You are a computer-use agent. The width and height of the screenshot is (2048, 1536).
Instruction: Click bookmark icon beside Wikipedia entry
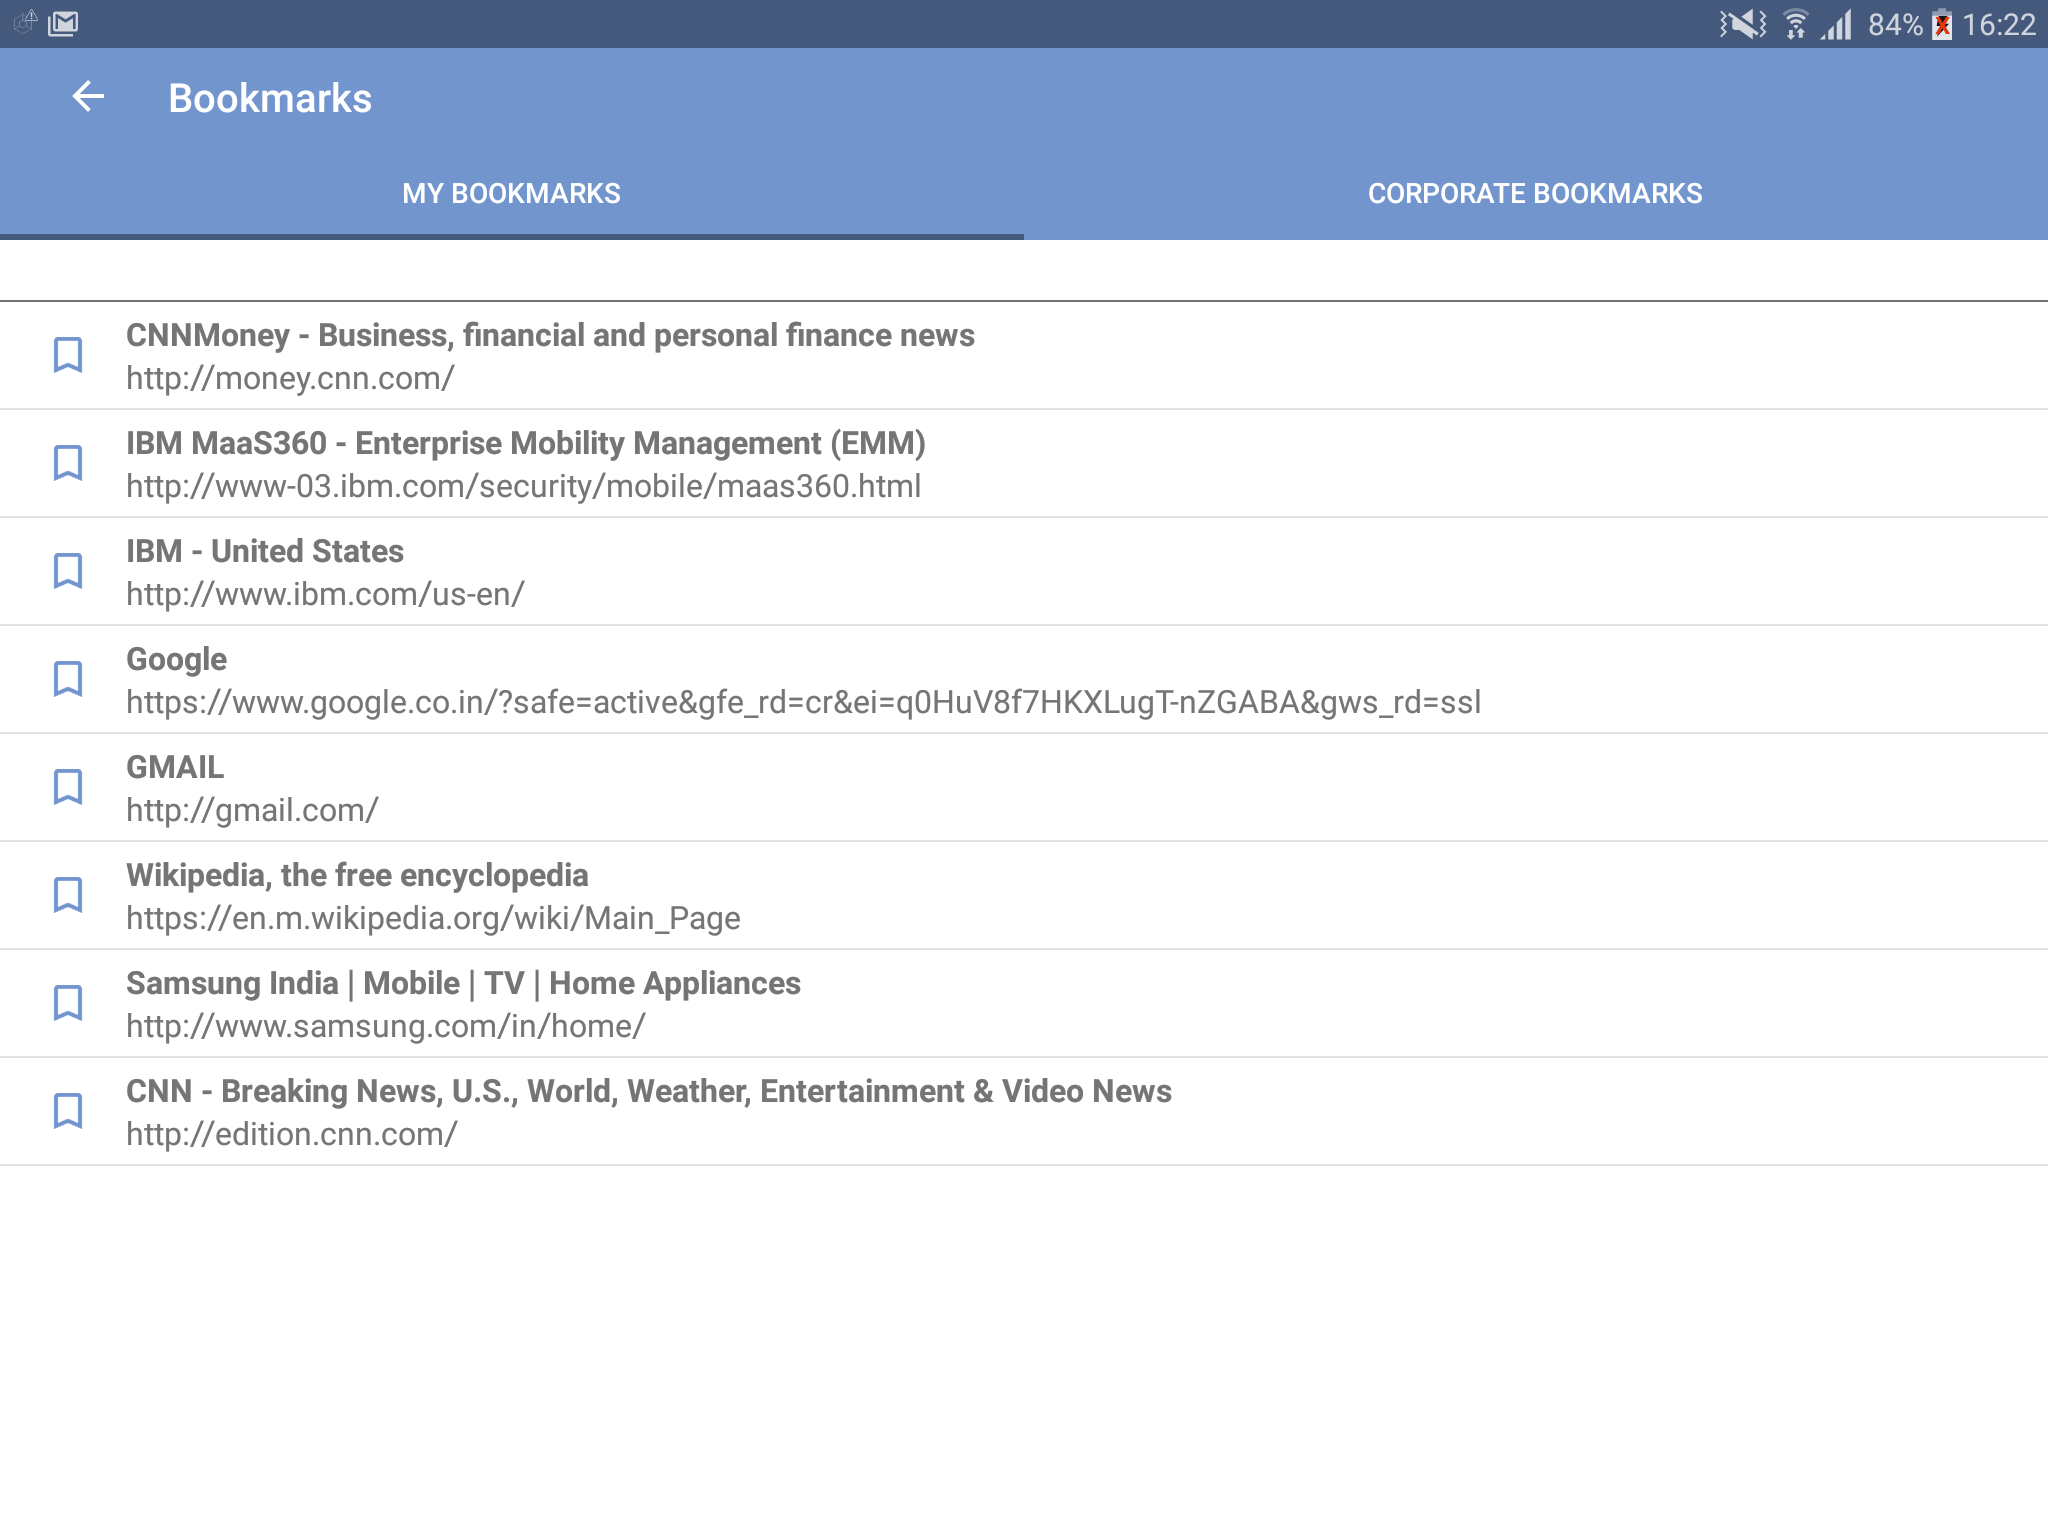68,895
